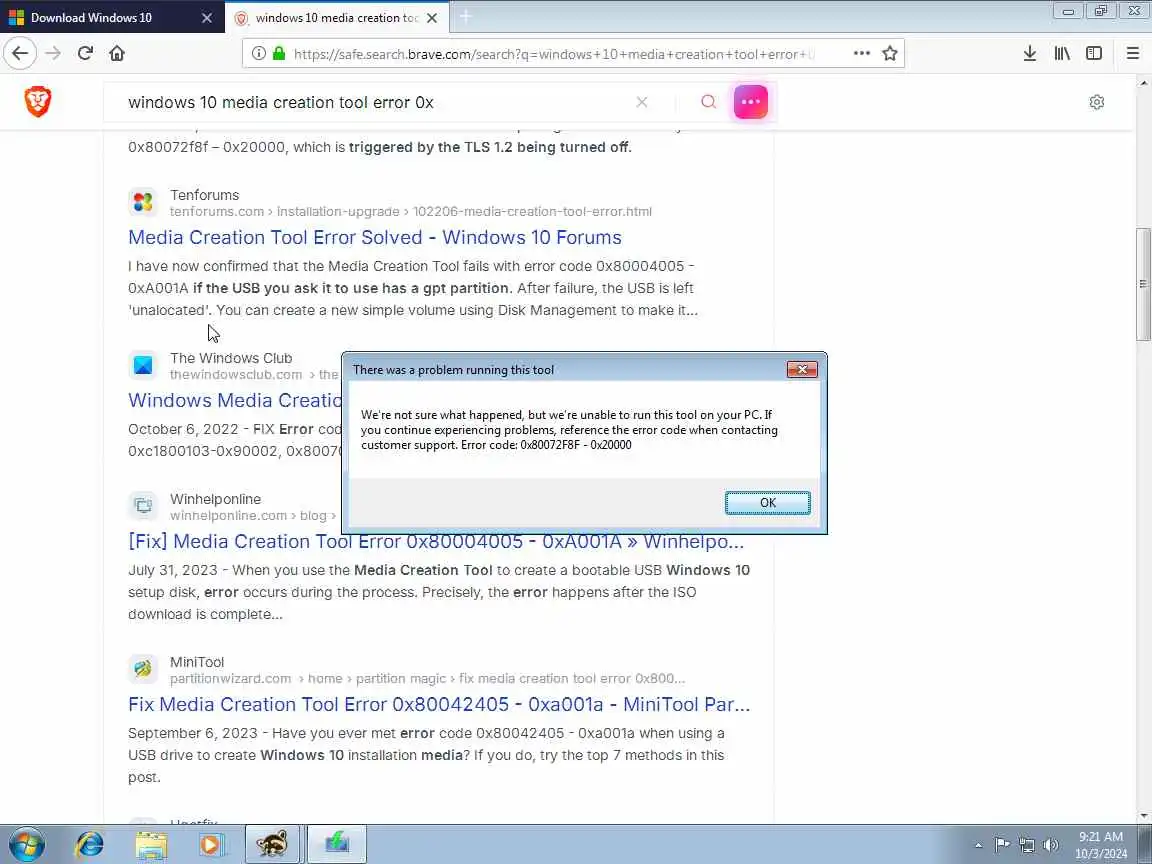Reload the current page
Viewport: 1152px width, 864px height.
pyautogui.click(x=85, y=53)
